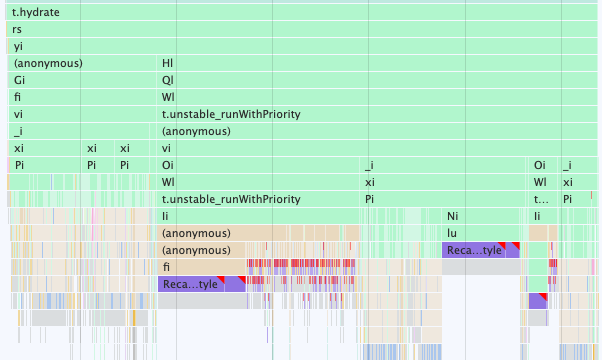Viewport: 602px width, 360px height.
Task: Select the (anonymous) frame above Gi
Action: click(x=82, y=63)
